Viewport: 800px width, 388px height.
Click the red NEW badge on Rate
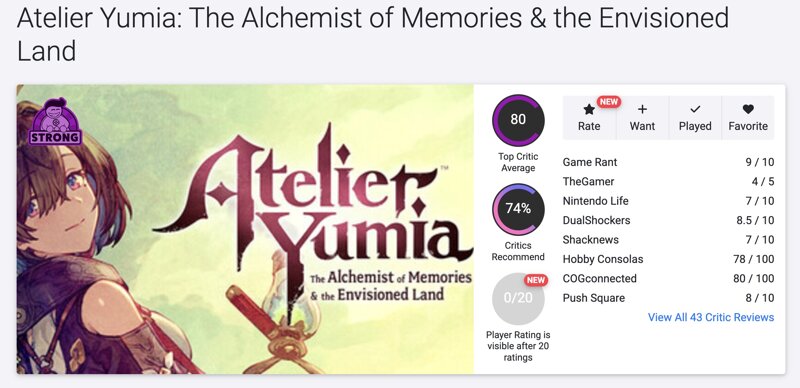(x=608, y=102)
